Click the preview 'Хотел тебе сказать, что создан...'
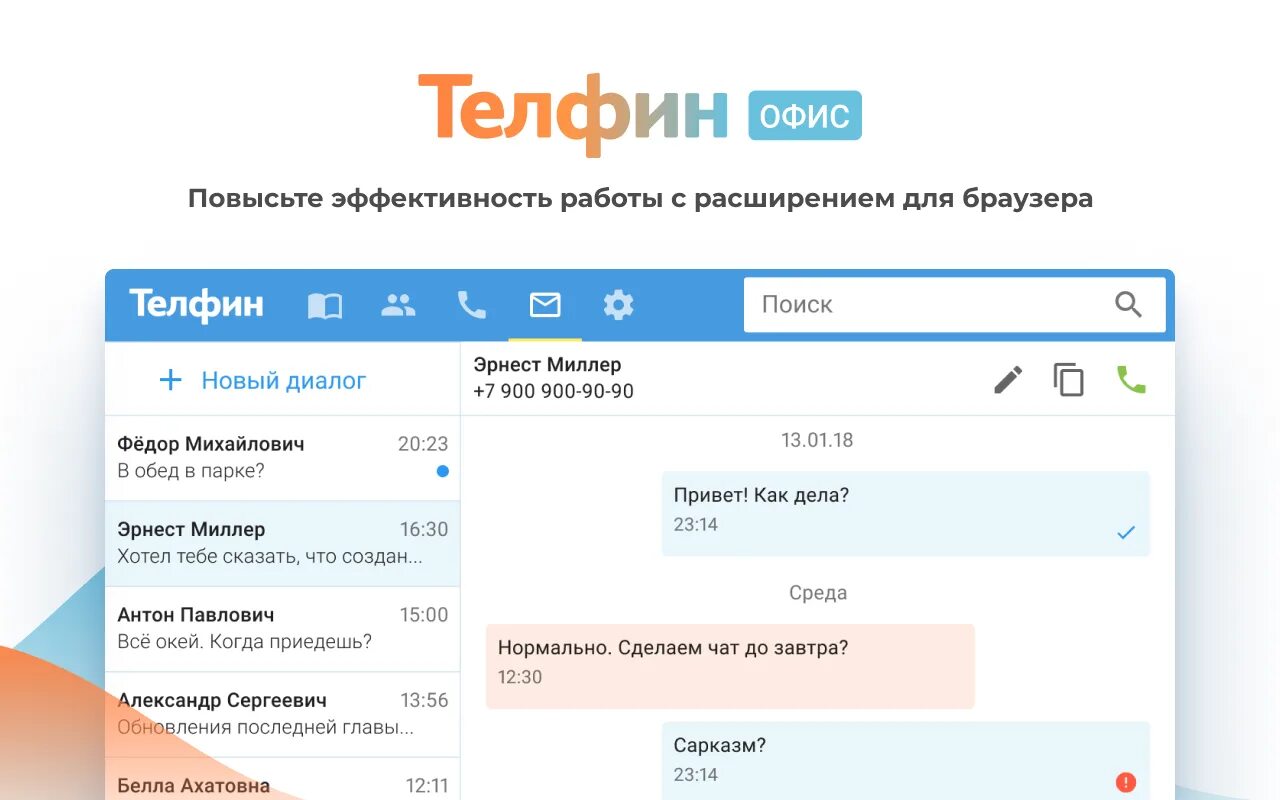 (x=270, y=557)
